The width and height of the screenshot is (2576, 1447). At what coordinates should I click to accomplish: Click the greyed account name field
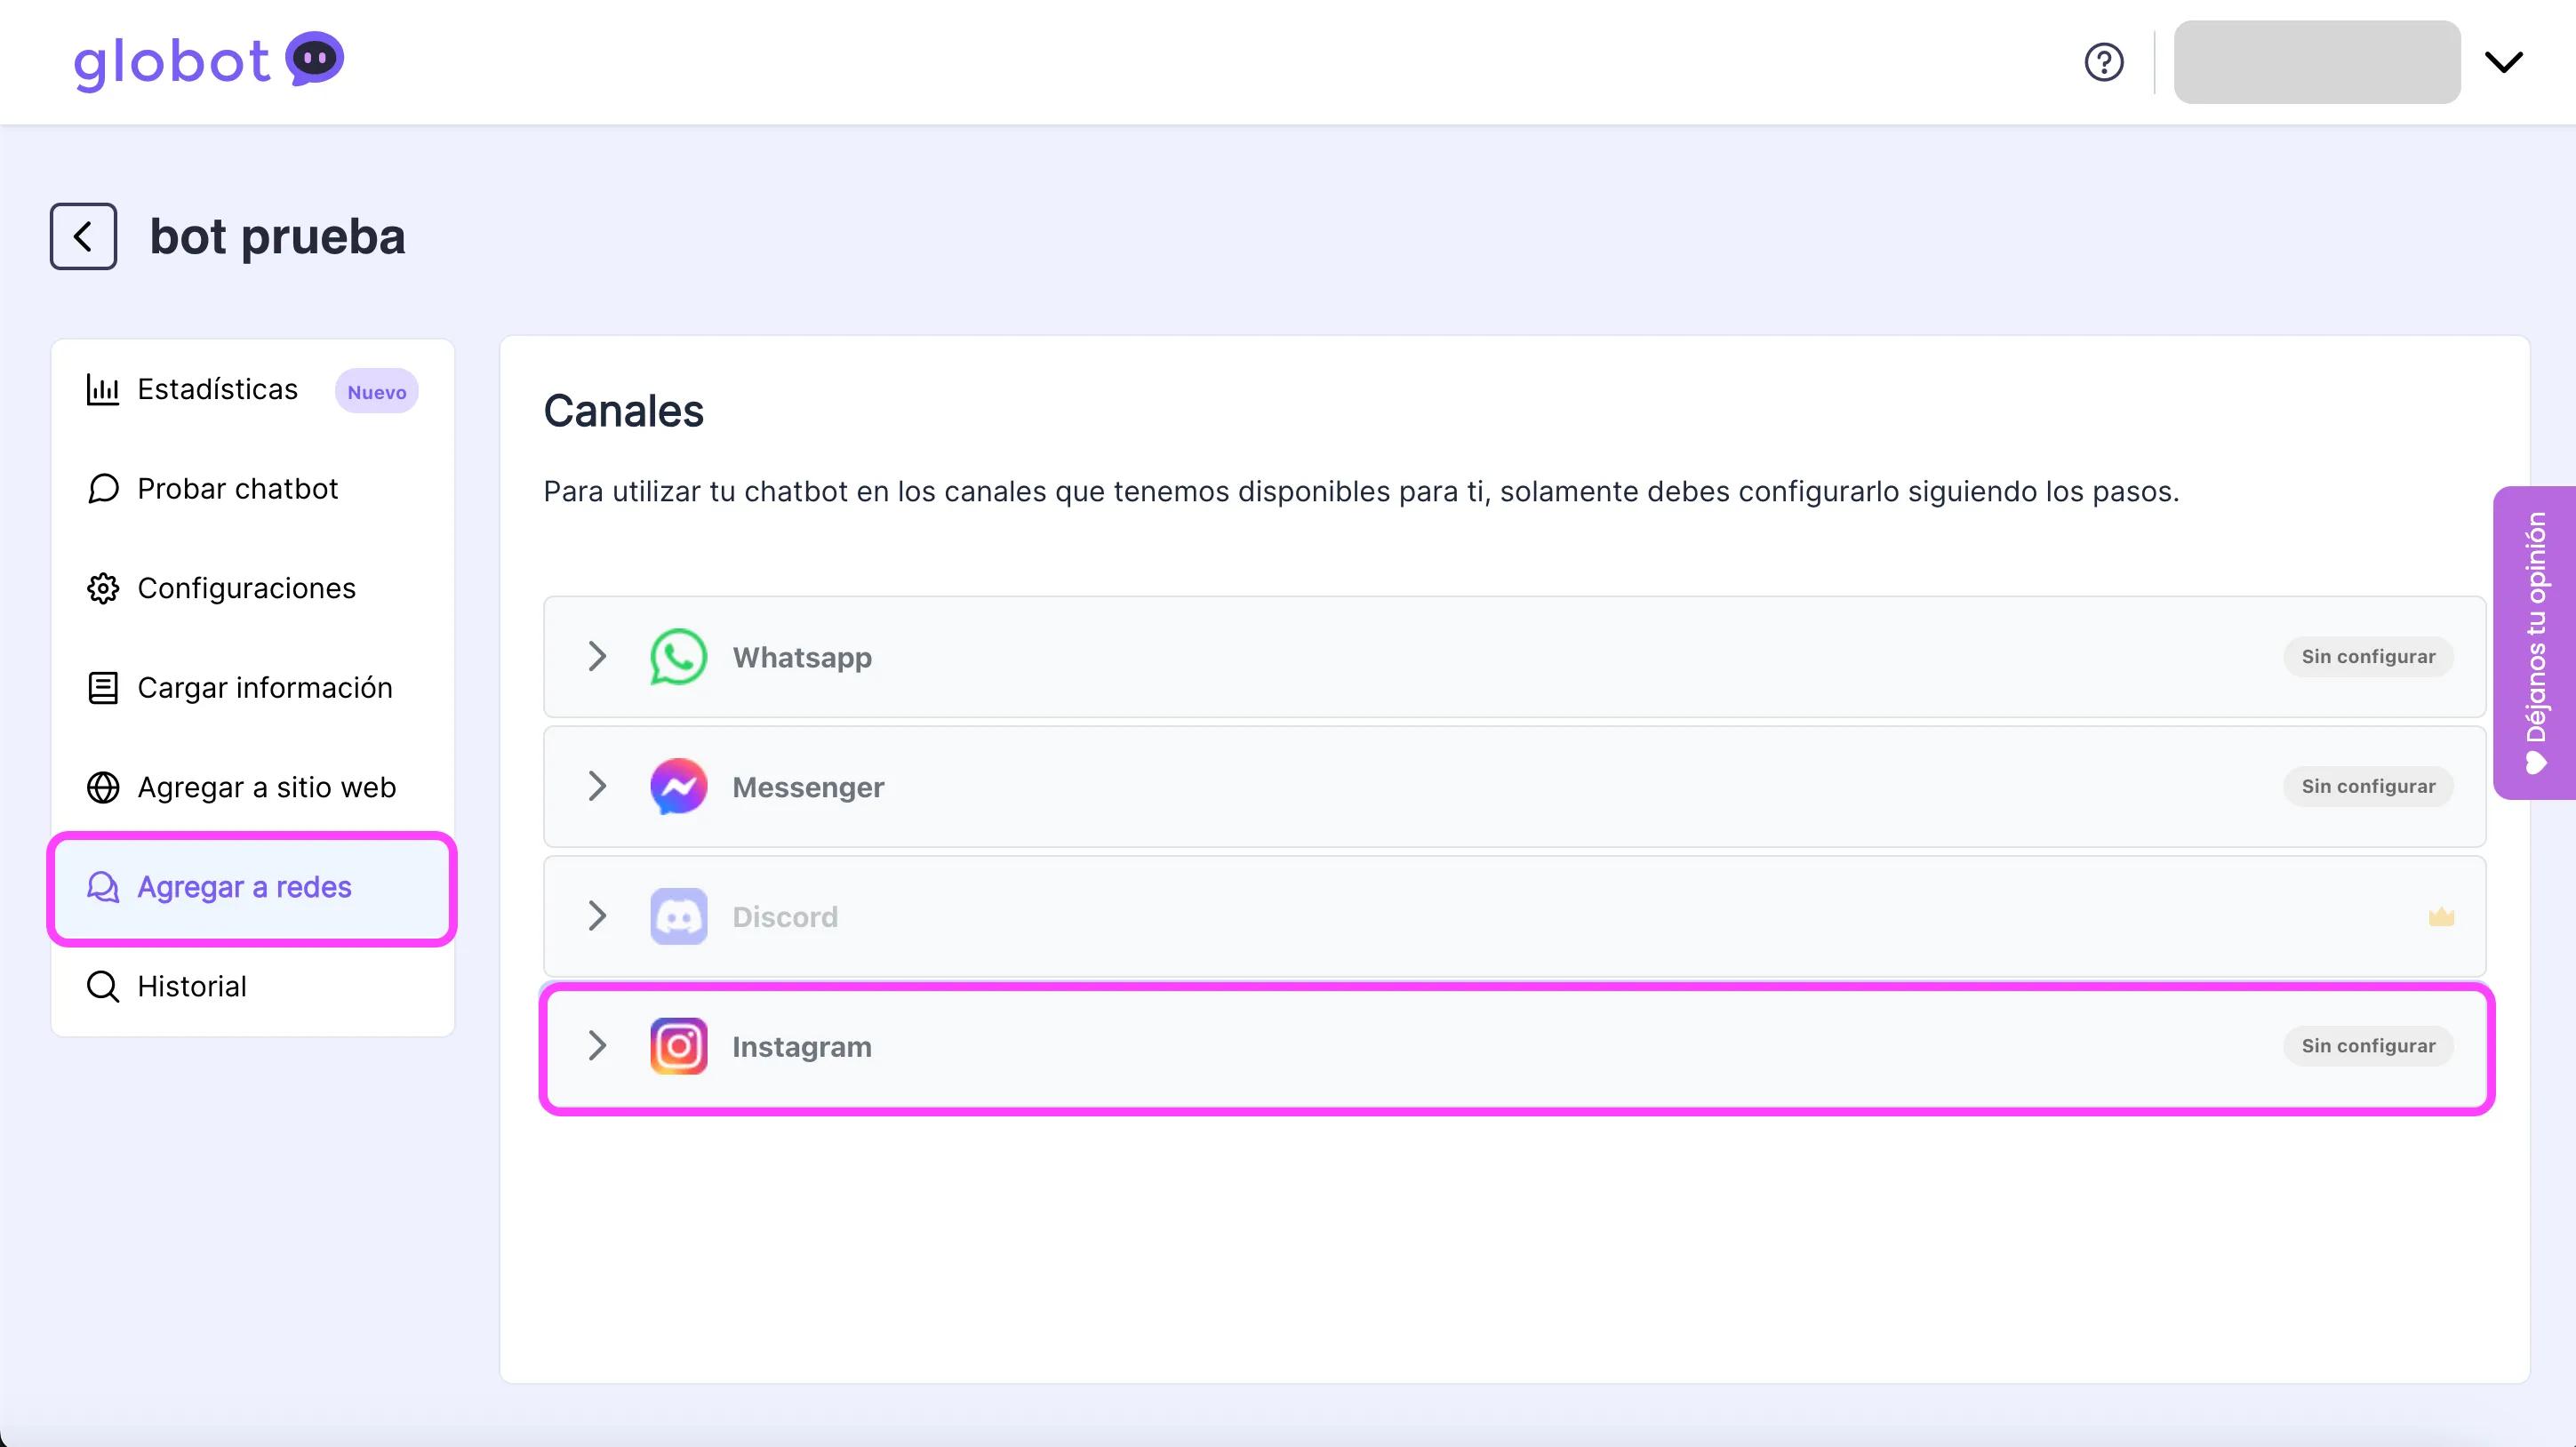click(x=2316, y=62)
